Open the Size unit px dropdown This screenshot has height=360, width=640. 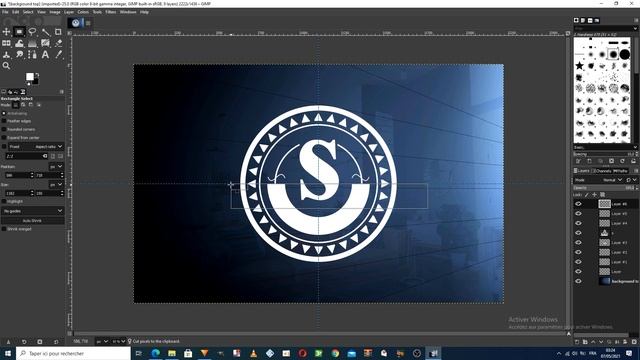(56, 184)
